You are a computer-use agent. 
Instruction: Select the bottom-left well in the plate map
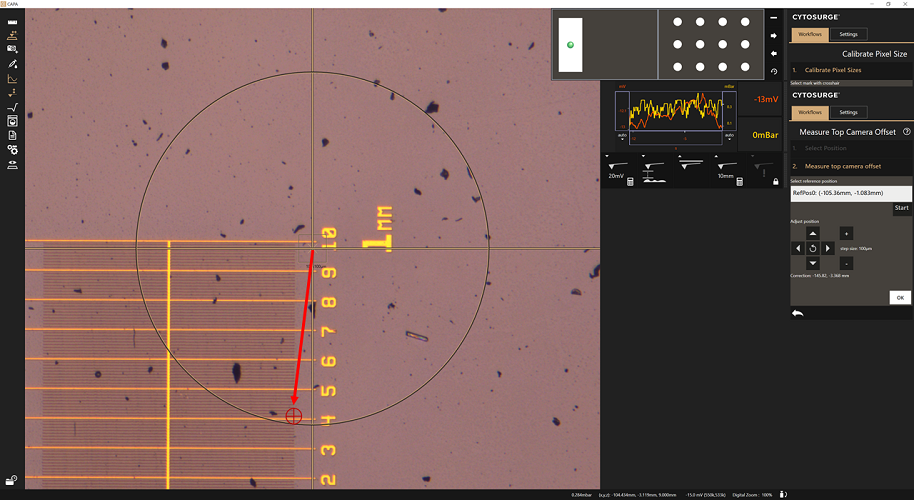677,67
